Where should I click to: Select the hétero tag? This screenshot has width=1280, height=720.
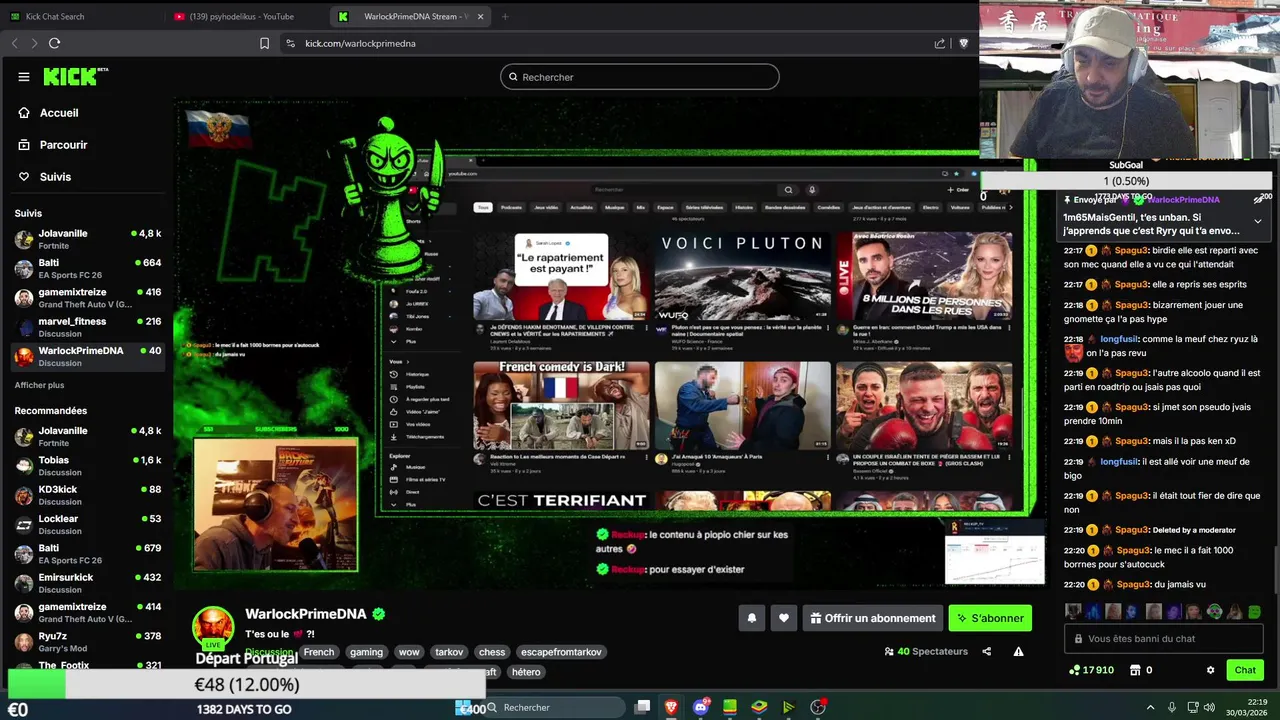tap(526, 672)
